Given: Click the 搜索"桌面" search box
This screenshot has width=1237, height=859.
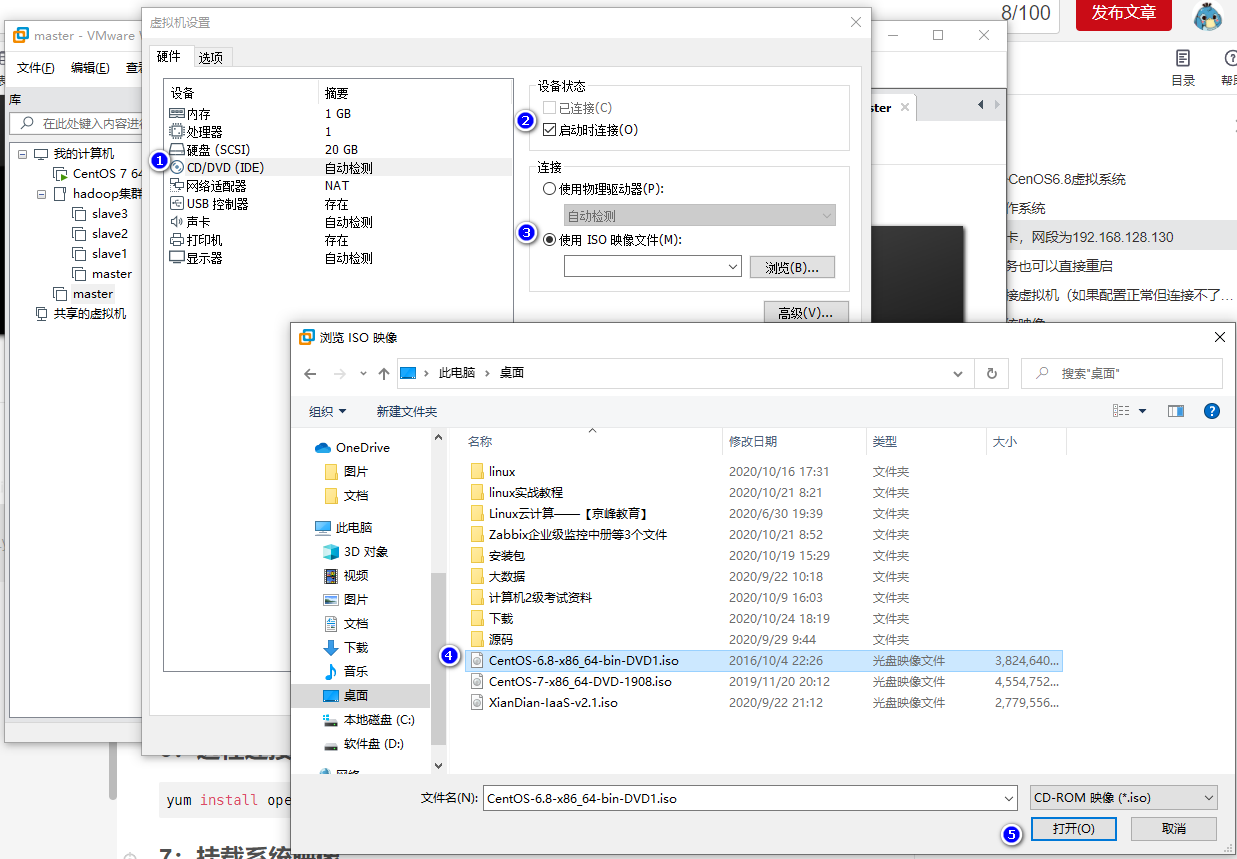Looking at the screenshot, I should click(x=1122, y=373).
